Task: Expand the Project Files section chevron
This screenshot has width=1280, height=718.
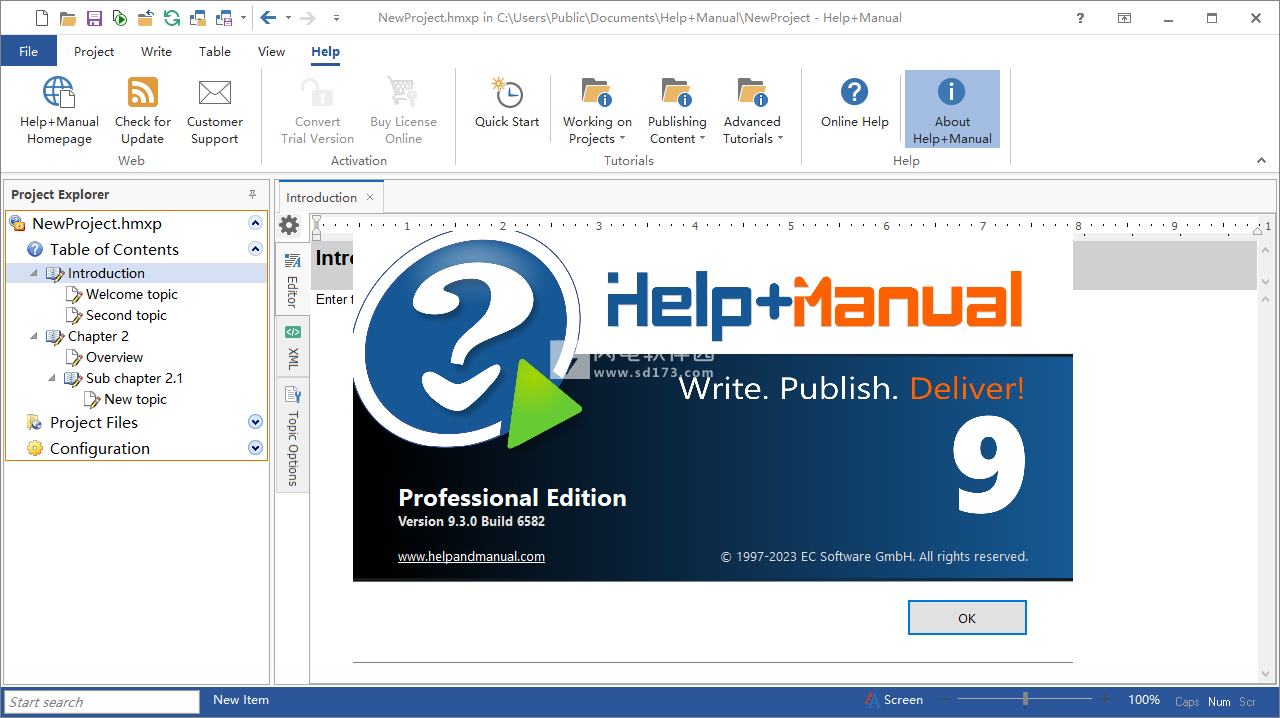Action: [255, 422]
